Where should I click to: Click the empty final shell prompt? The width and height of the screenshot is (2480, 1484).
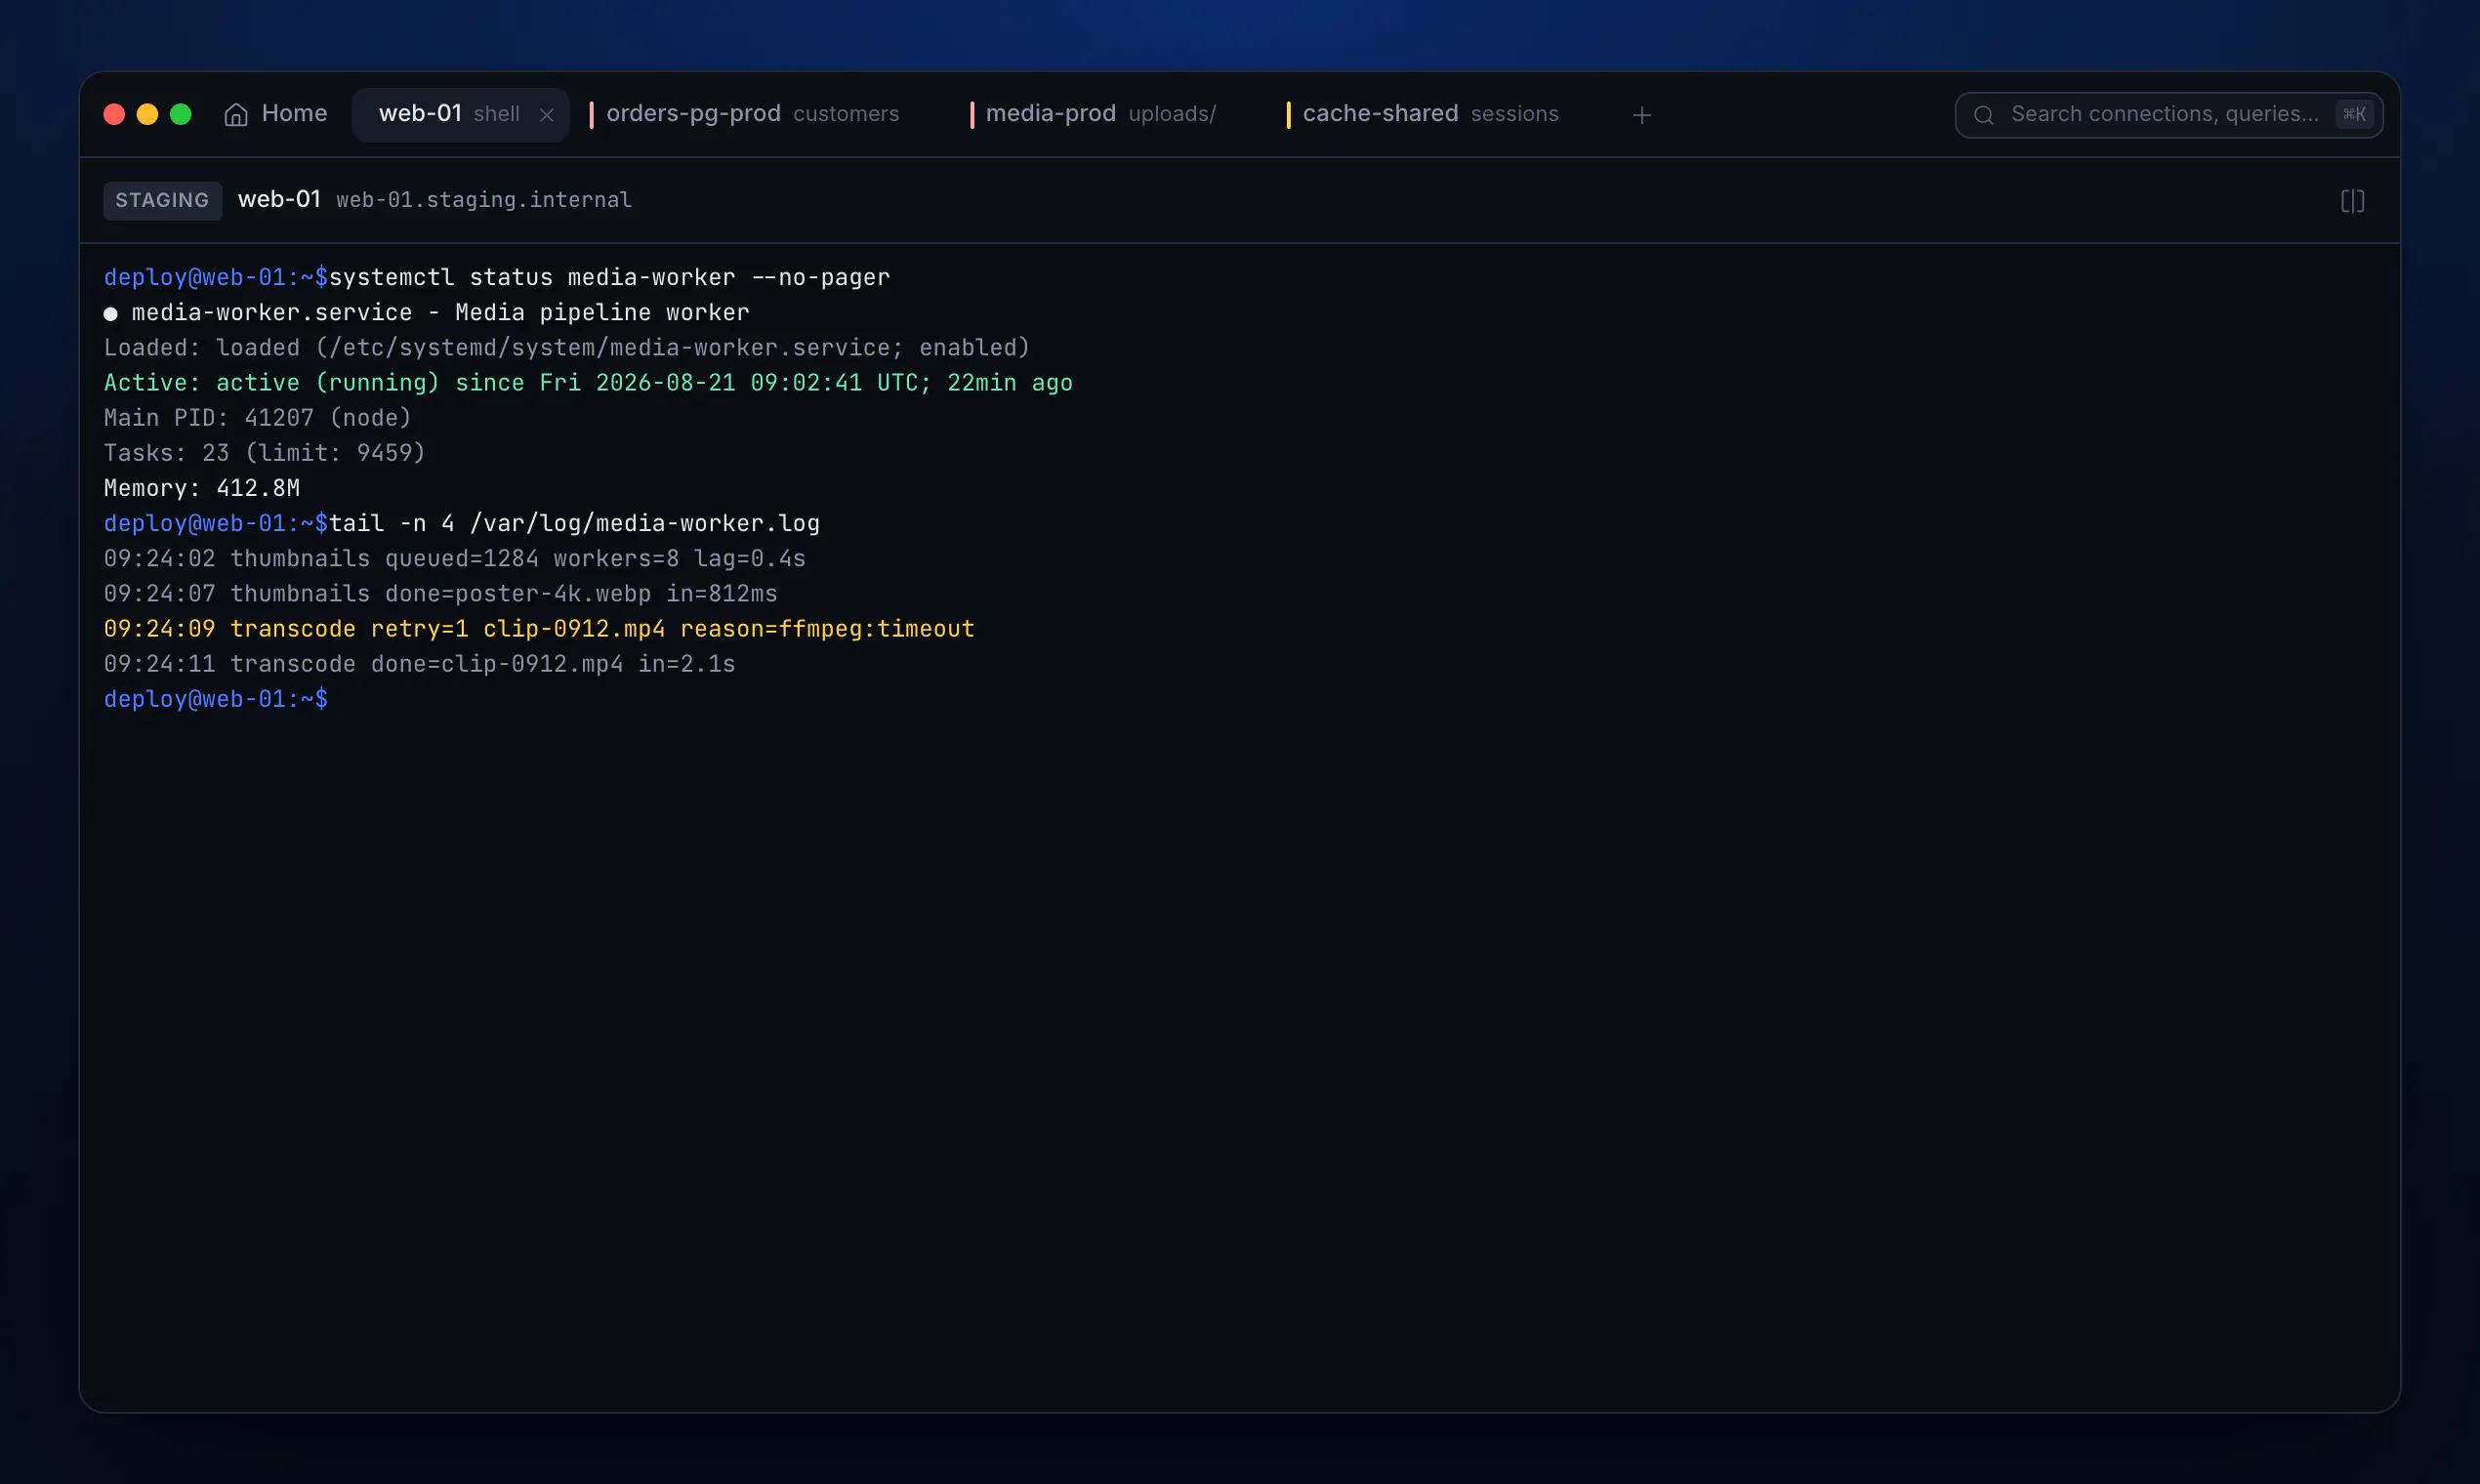pyautogui.click(x=216, y=699)
